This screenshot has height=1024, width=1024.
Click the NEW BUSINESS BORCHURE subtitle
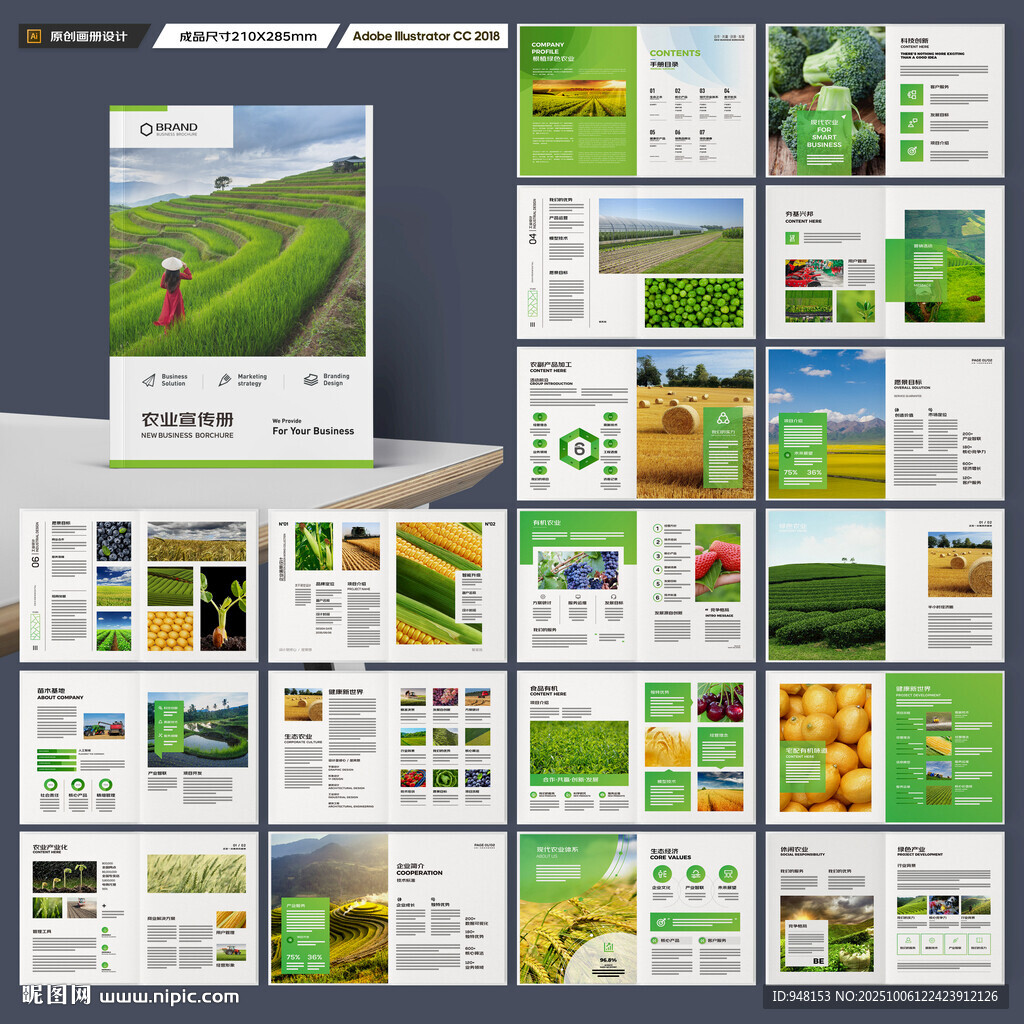coord(187,435)
